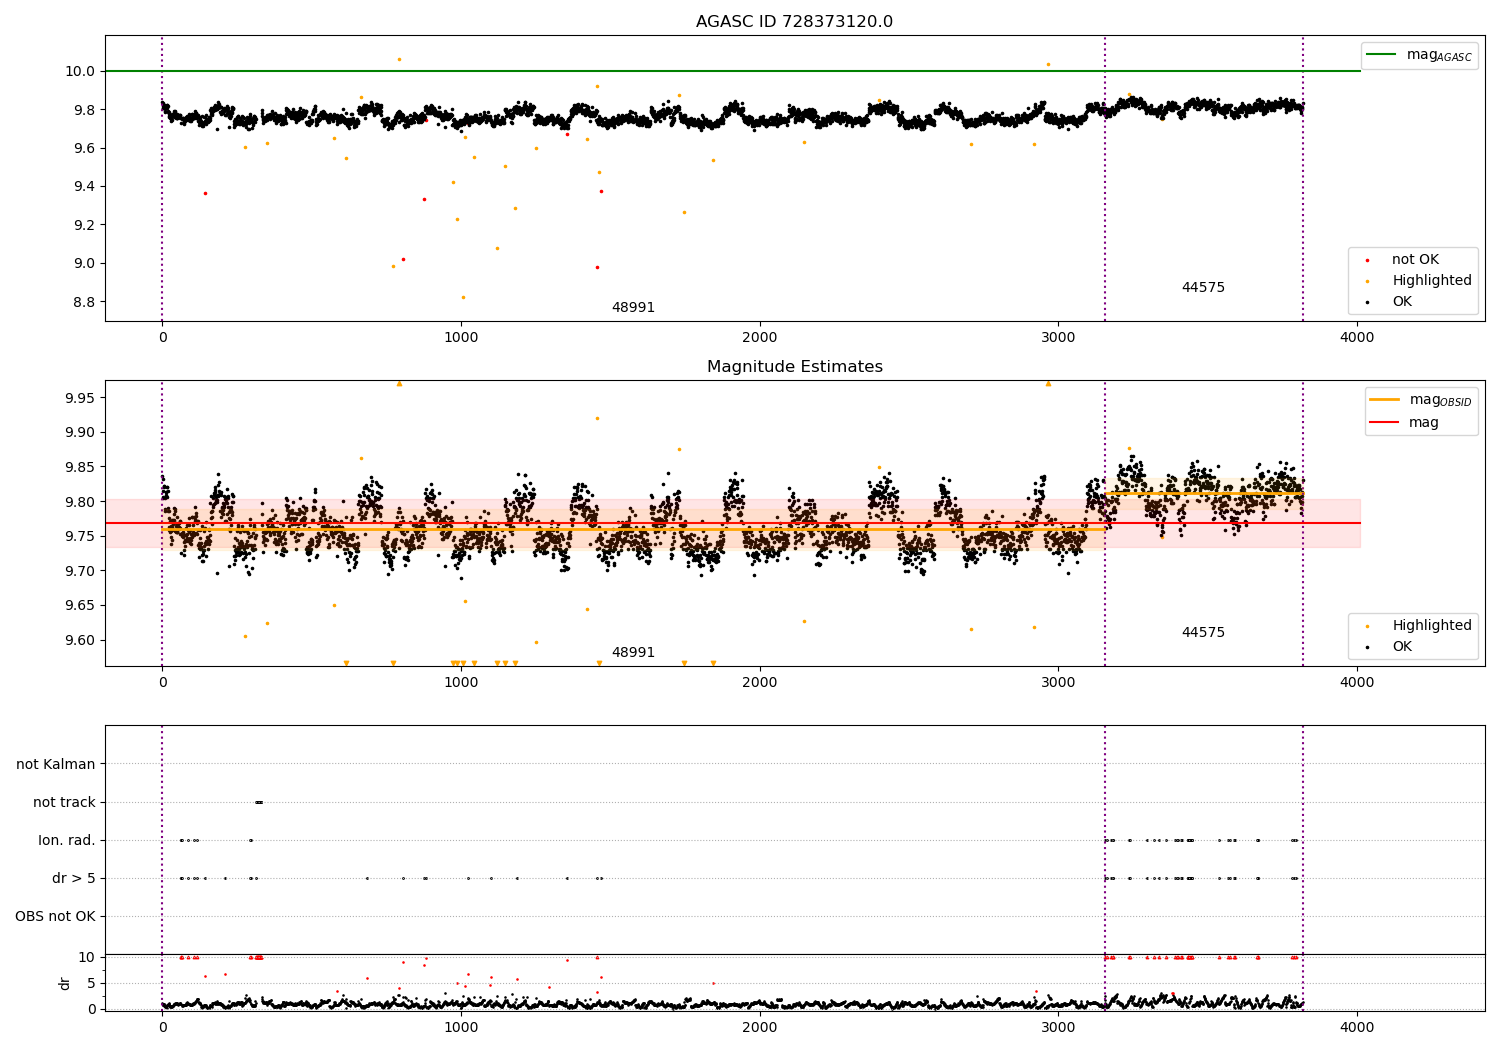Click the "9.65" y-axis tick label

(x=79, y=606)
